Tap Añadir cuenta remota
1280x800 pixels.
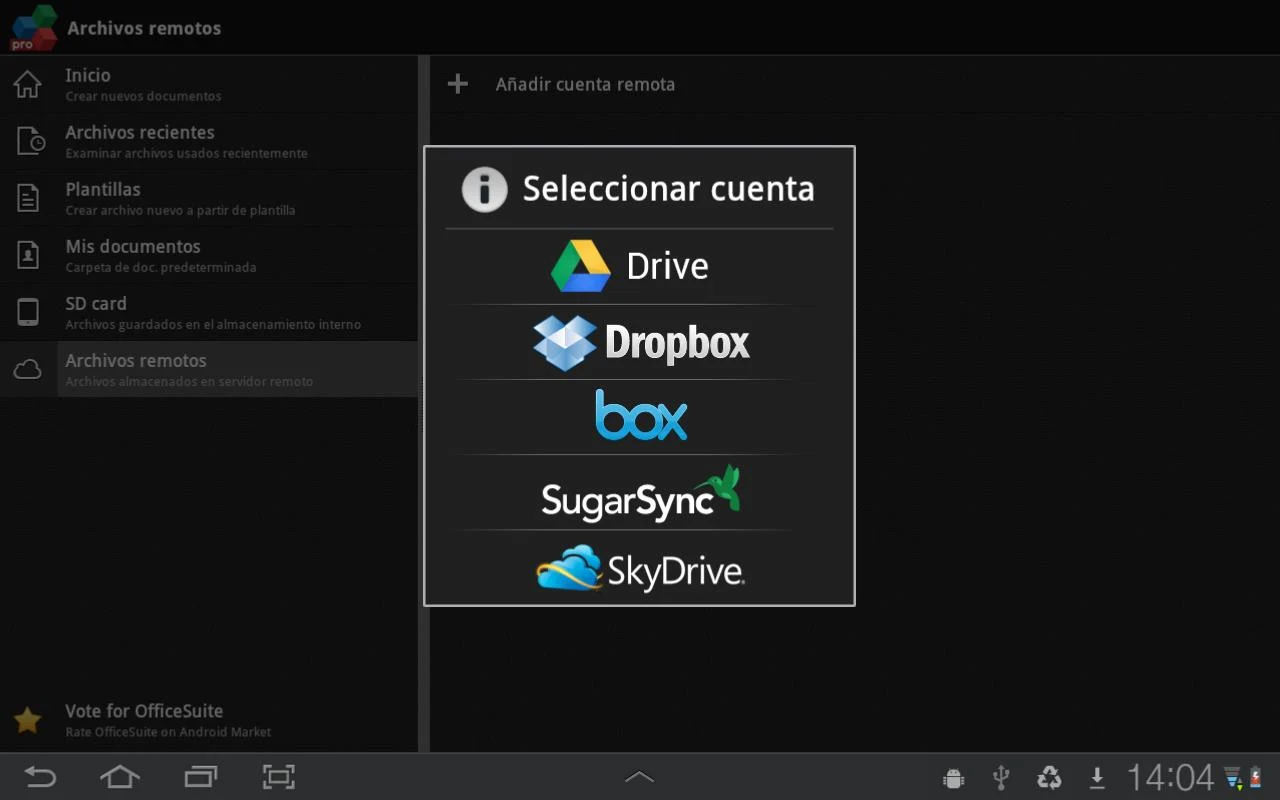pos(585,84)
